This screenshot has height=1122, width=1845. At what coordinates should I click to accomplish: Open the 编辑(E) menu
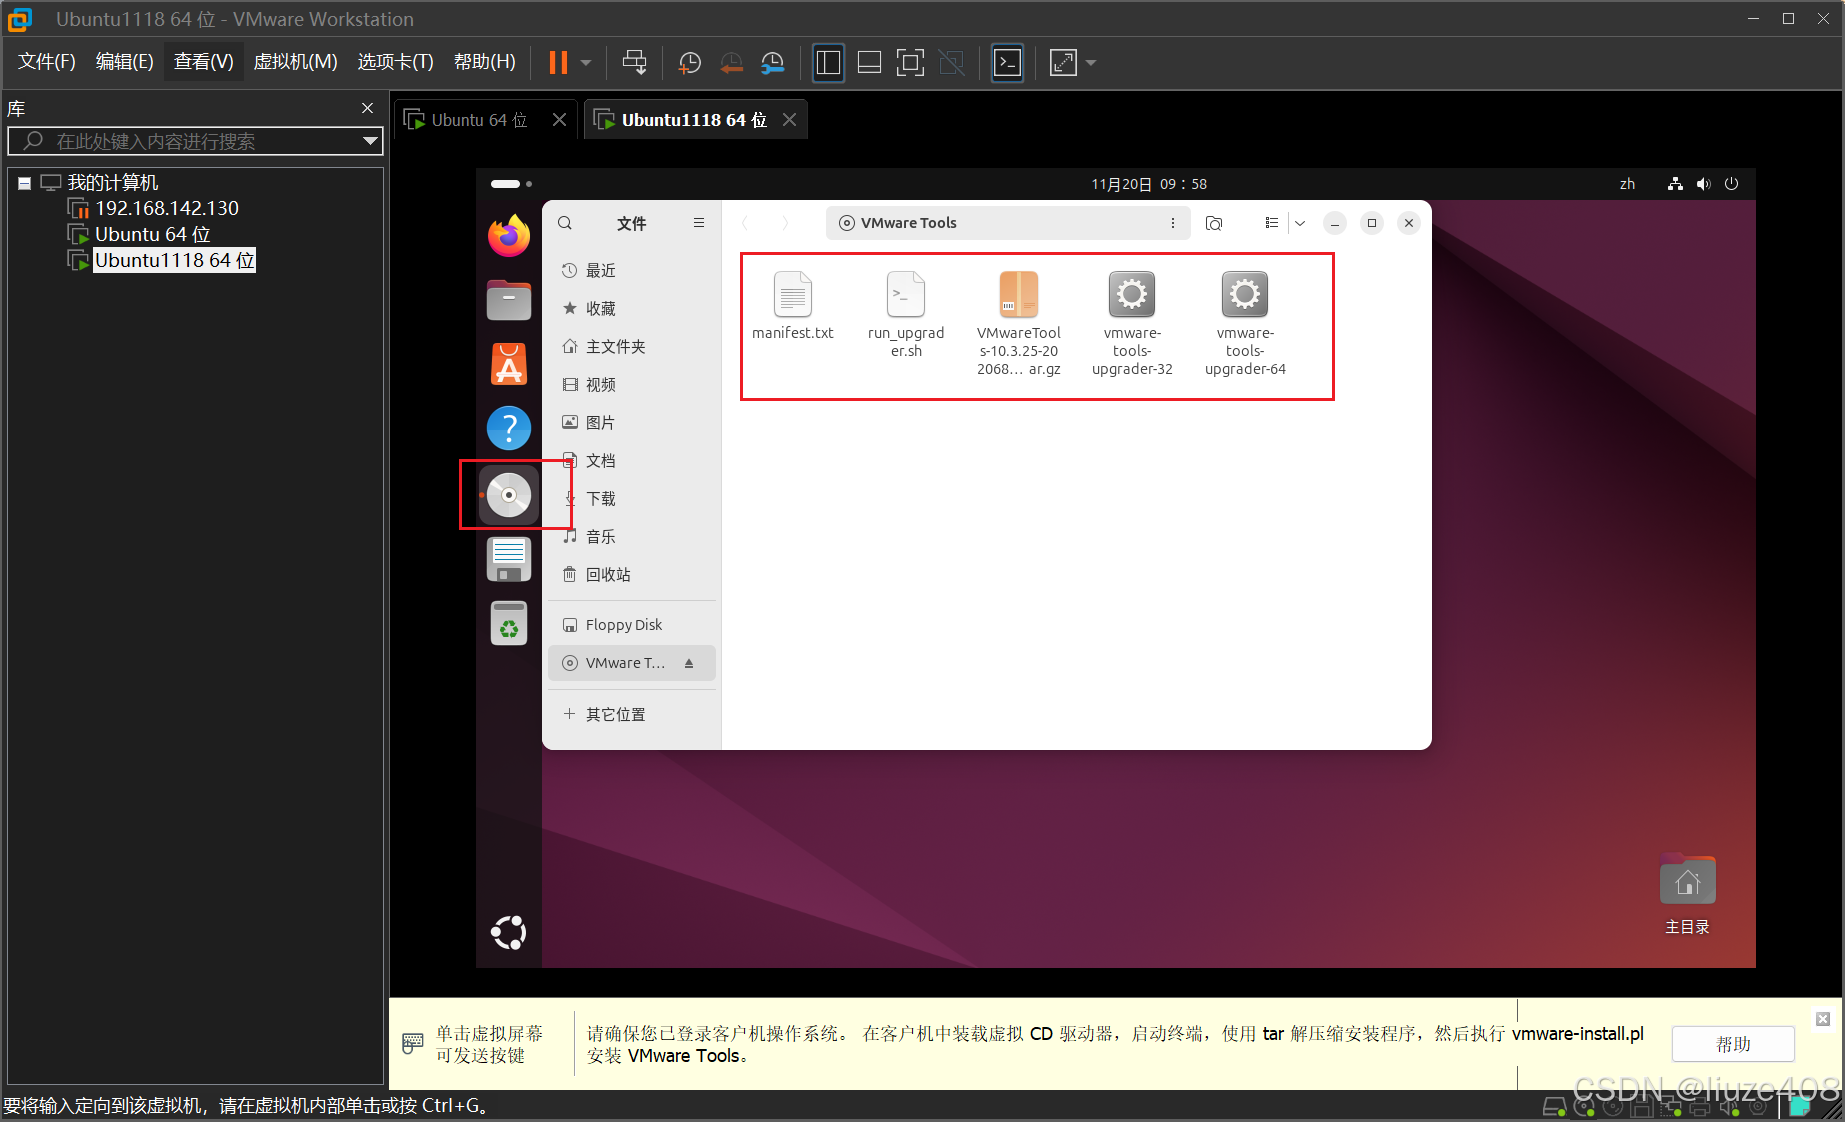124,62
